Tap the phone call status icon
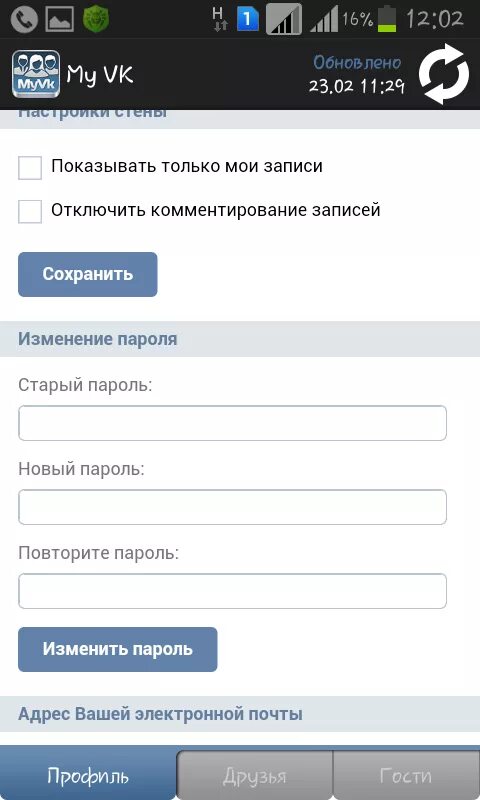Screen dimensions: 480x800 [x=24, y=19]
